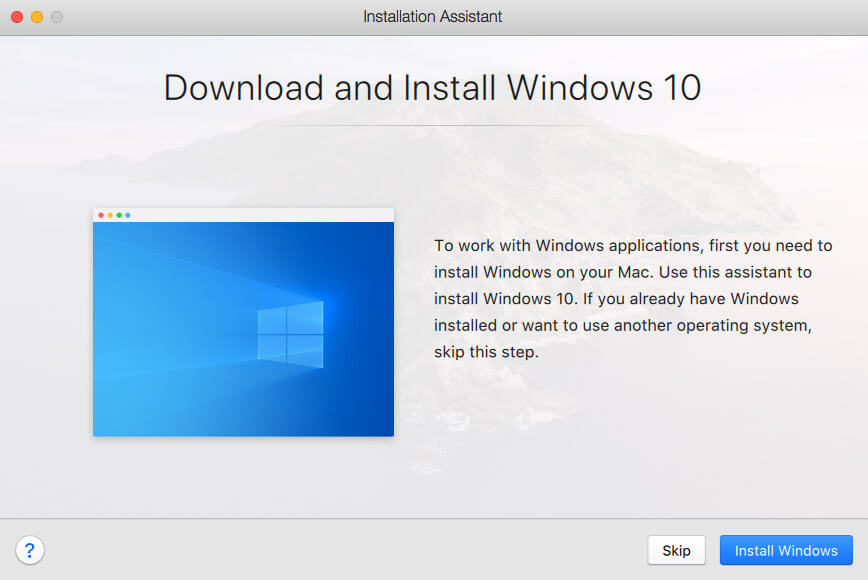Click the Install Windows button
Image resolution: width=868 pixels, height=580 pixels.
(786, 550)
